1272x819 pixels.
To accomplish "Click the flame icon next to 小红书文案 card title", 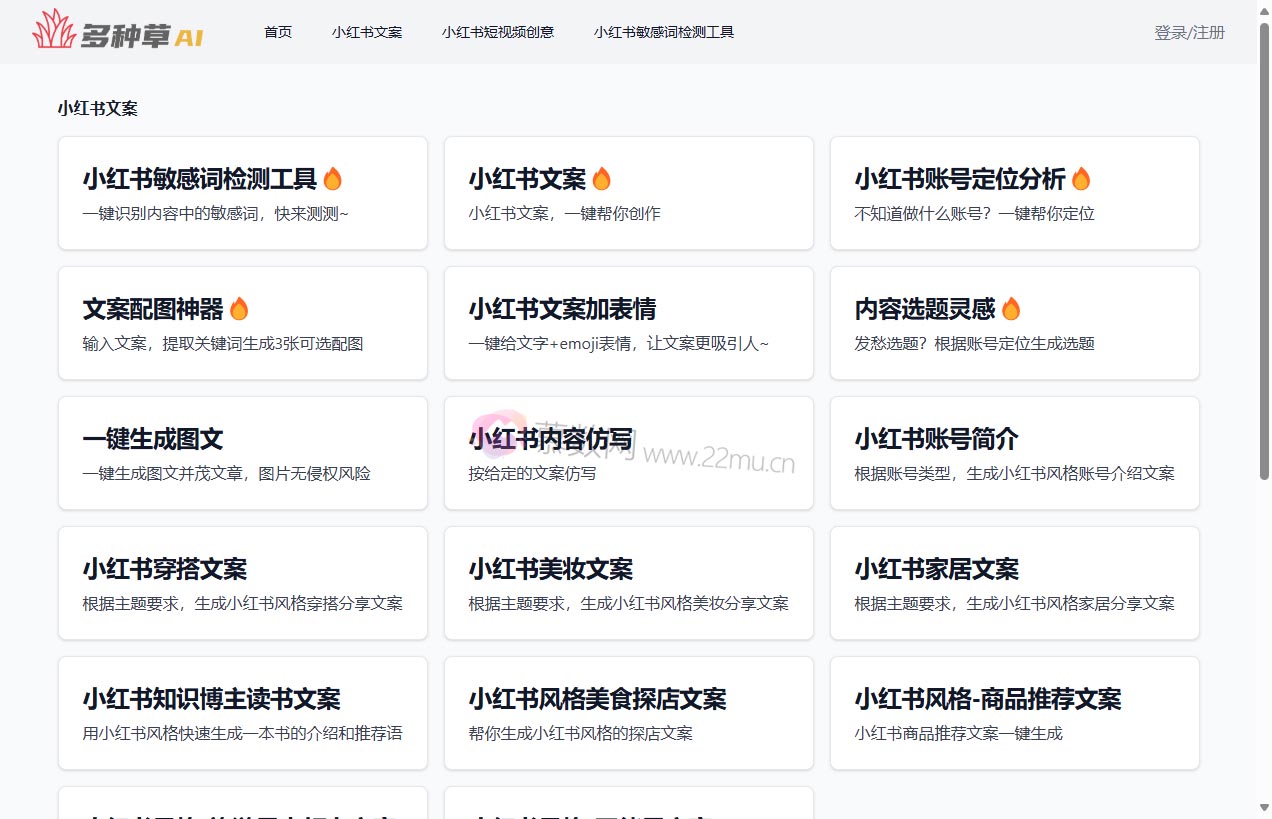I will [601, 179].
